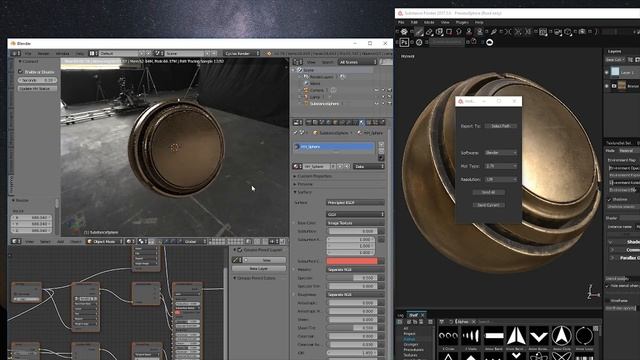Toggle Grease Pencil Layers checkbox in Blender
This screenshot has height=360, width=640.
tap(240, 250)
